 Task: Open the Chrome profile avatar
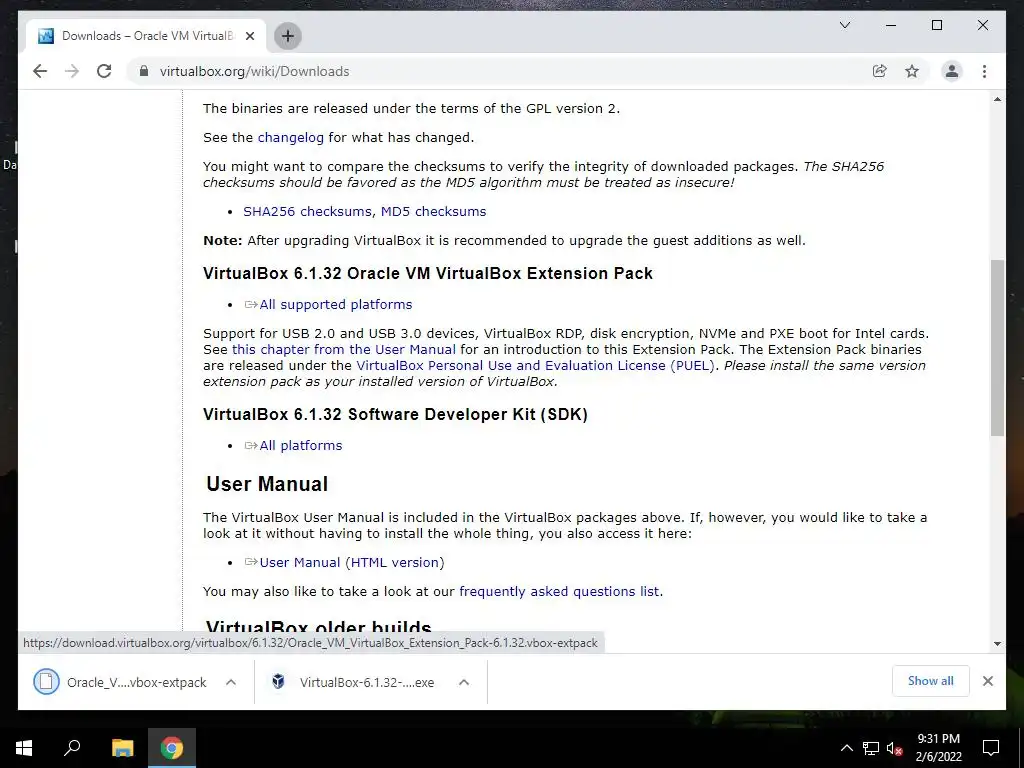coord(952,71)
